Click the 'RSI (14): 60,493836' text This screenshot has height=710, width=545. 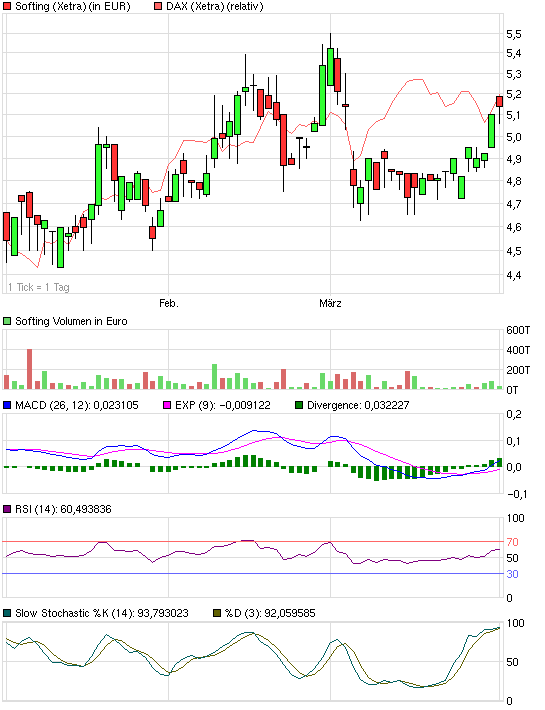[x=63, y=509]
